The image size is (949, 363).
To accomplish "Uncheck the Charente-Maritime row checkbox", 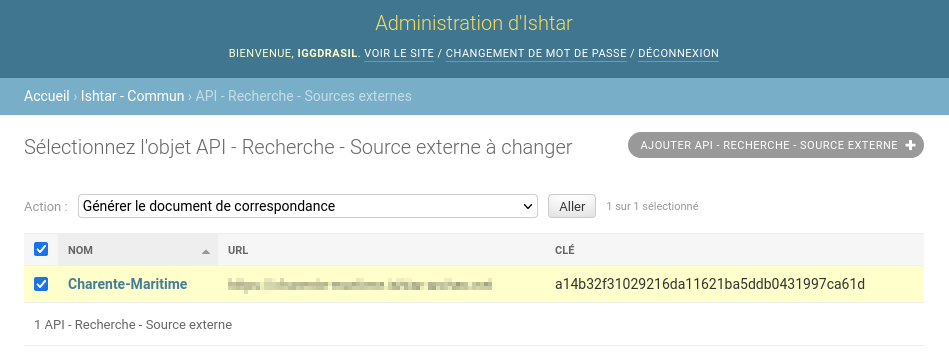I will click(x=41, y=284).
